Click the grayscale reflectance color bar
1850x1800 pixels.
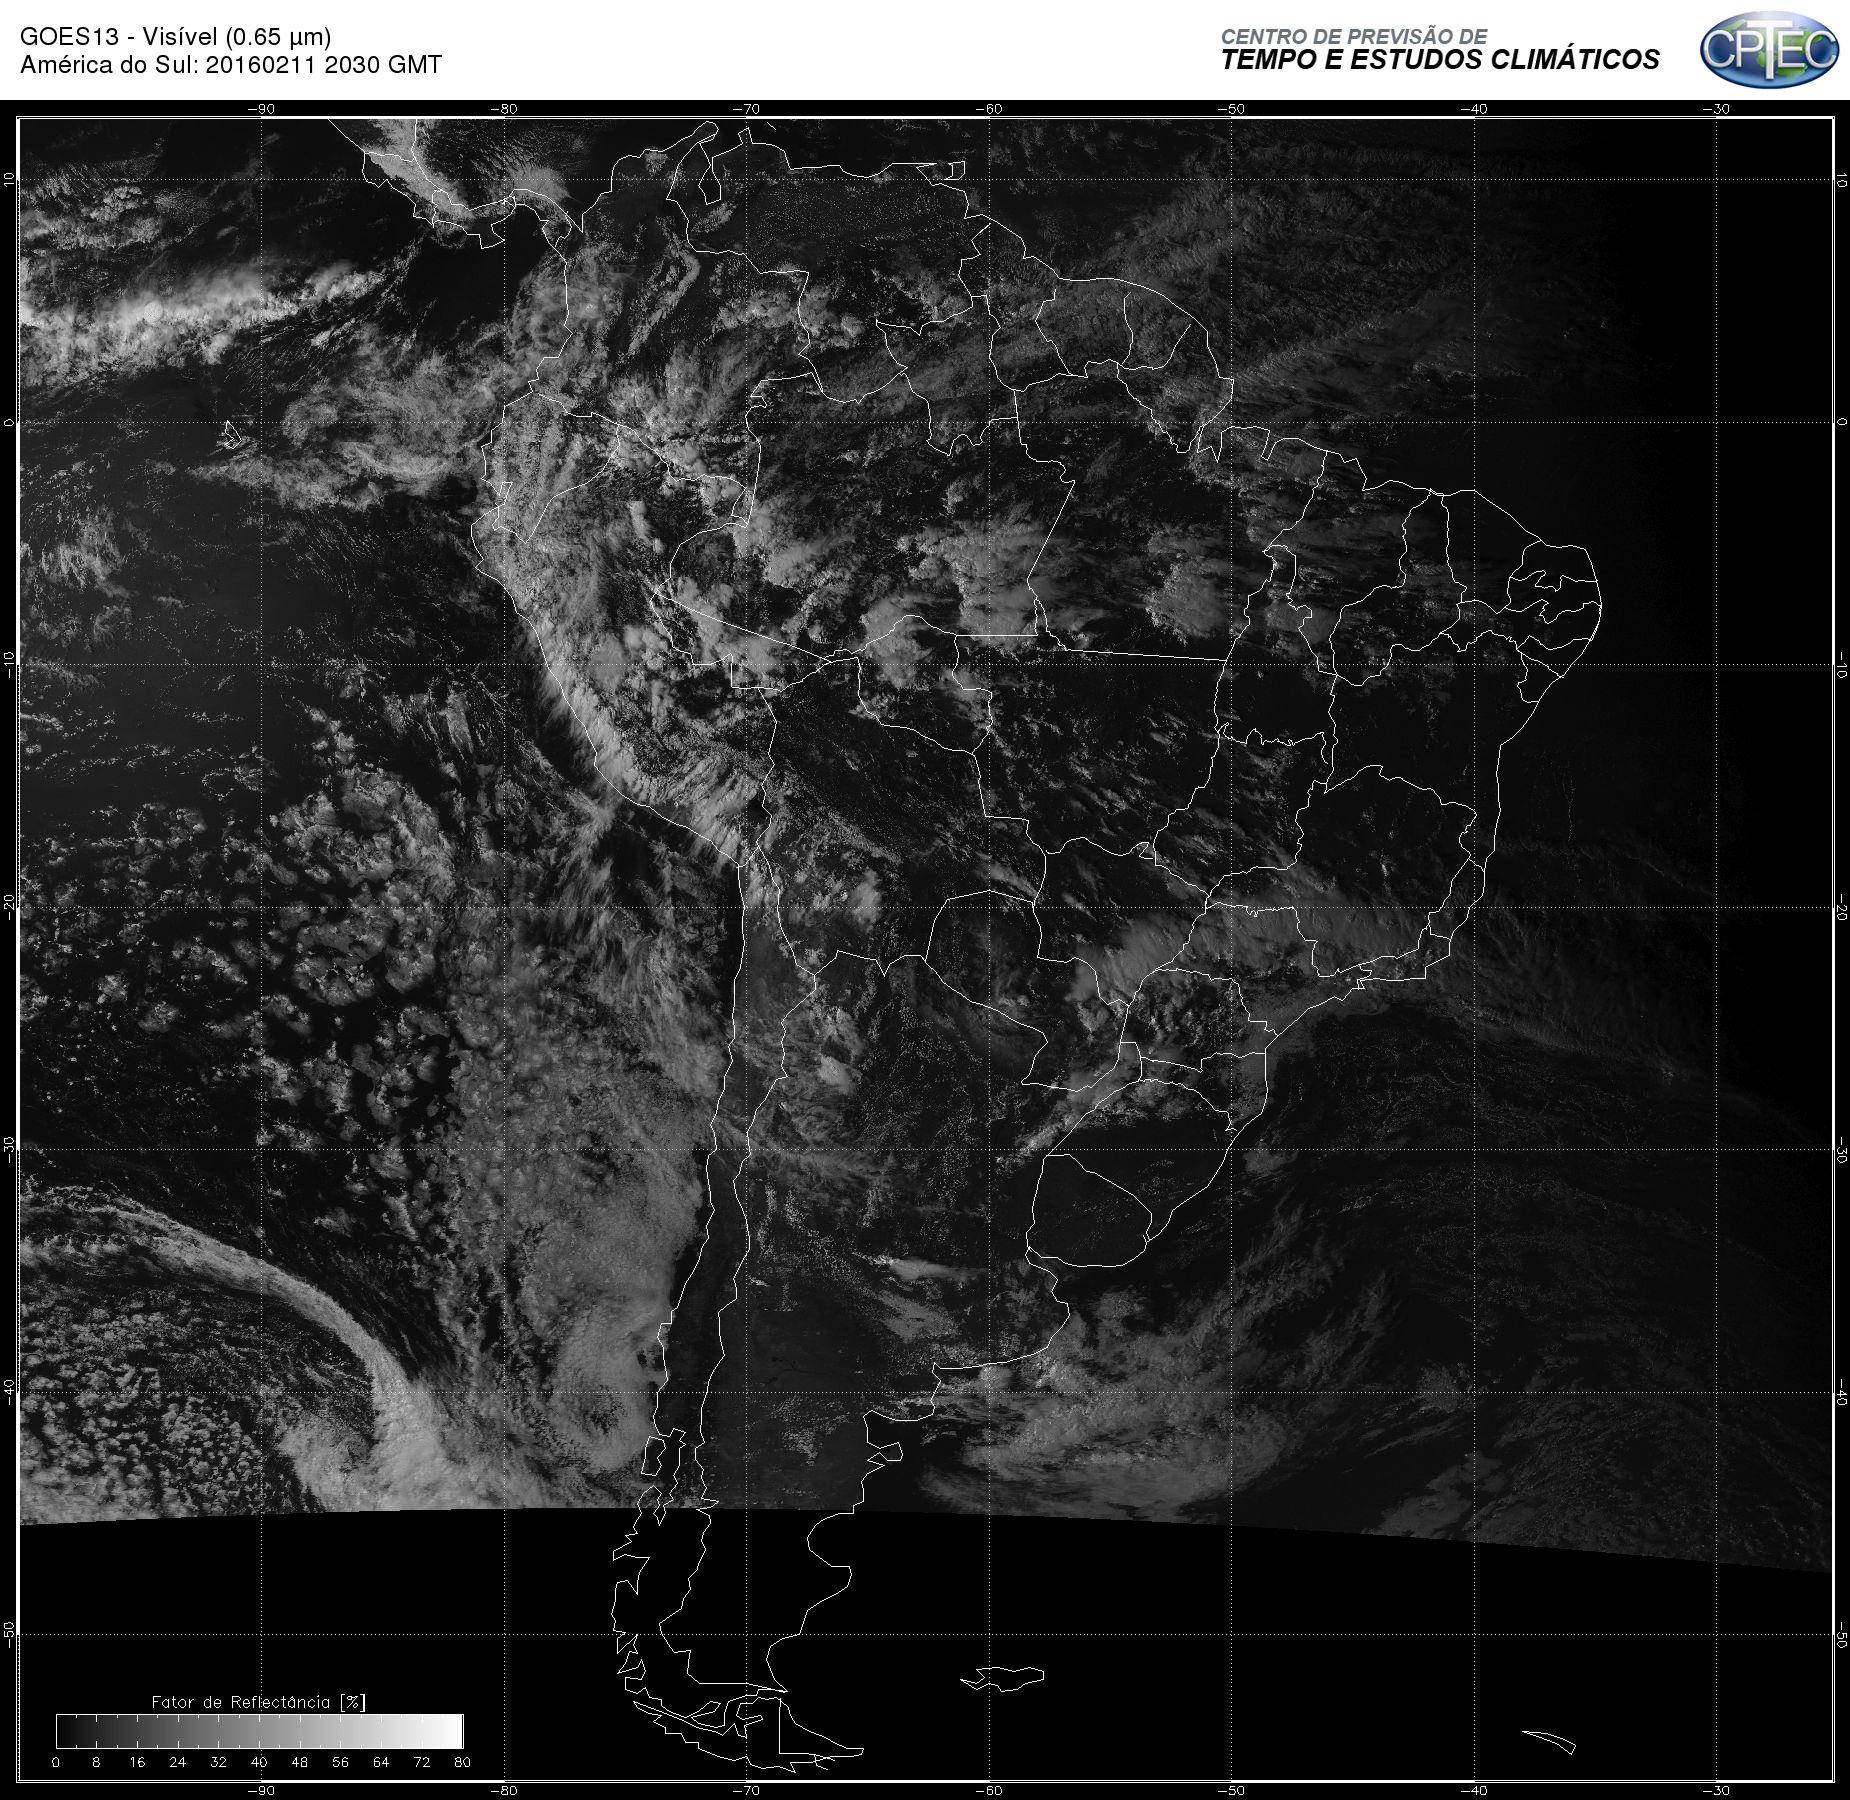(x=260, y=1731)
